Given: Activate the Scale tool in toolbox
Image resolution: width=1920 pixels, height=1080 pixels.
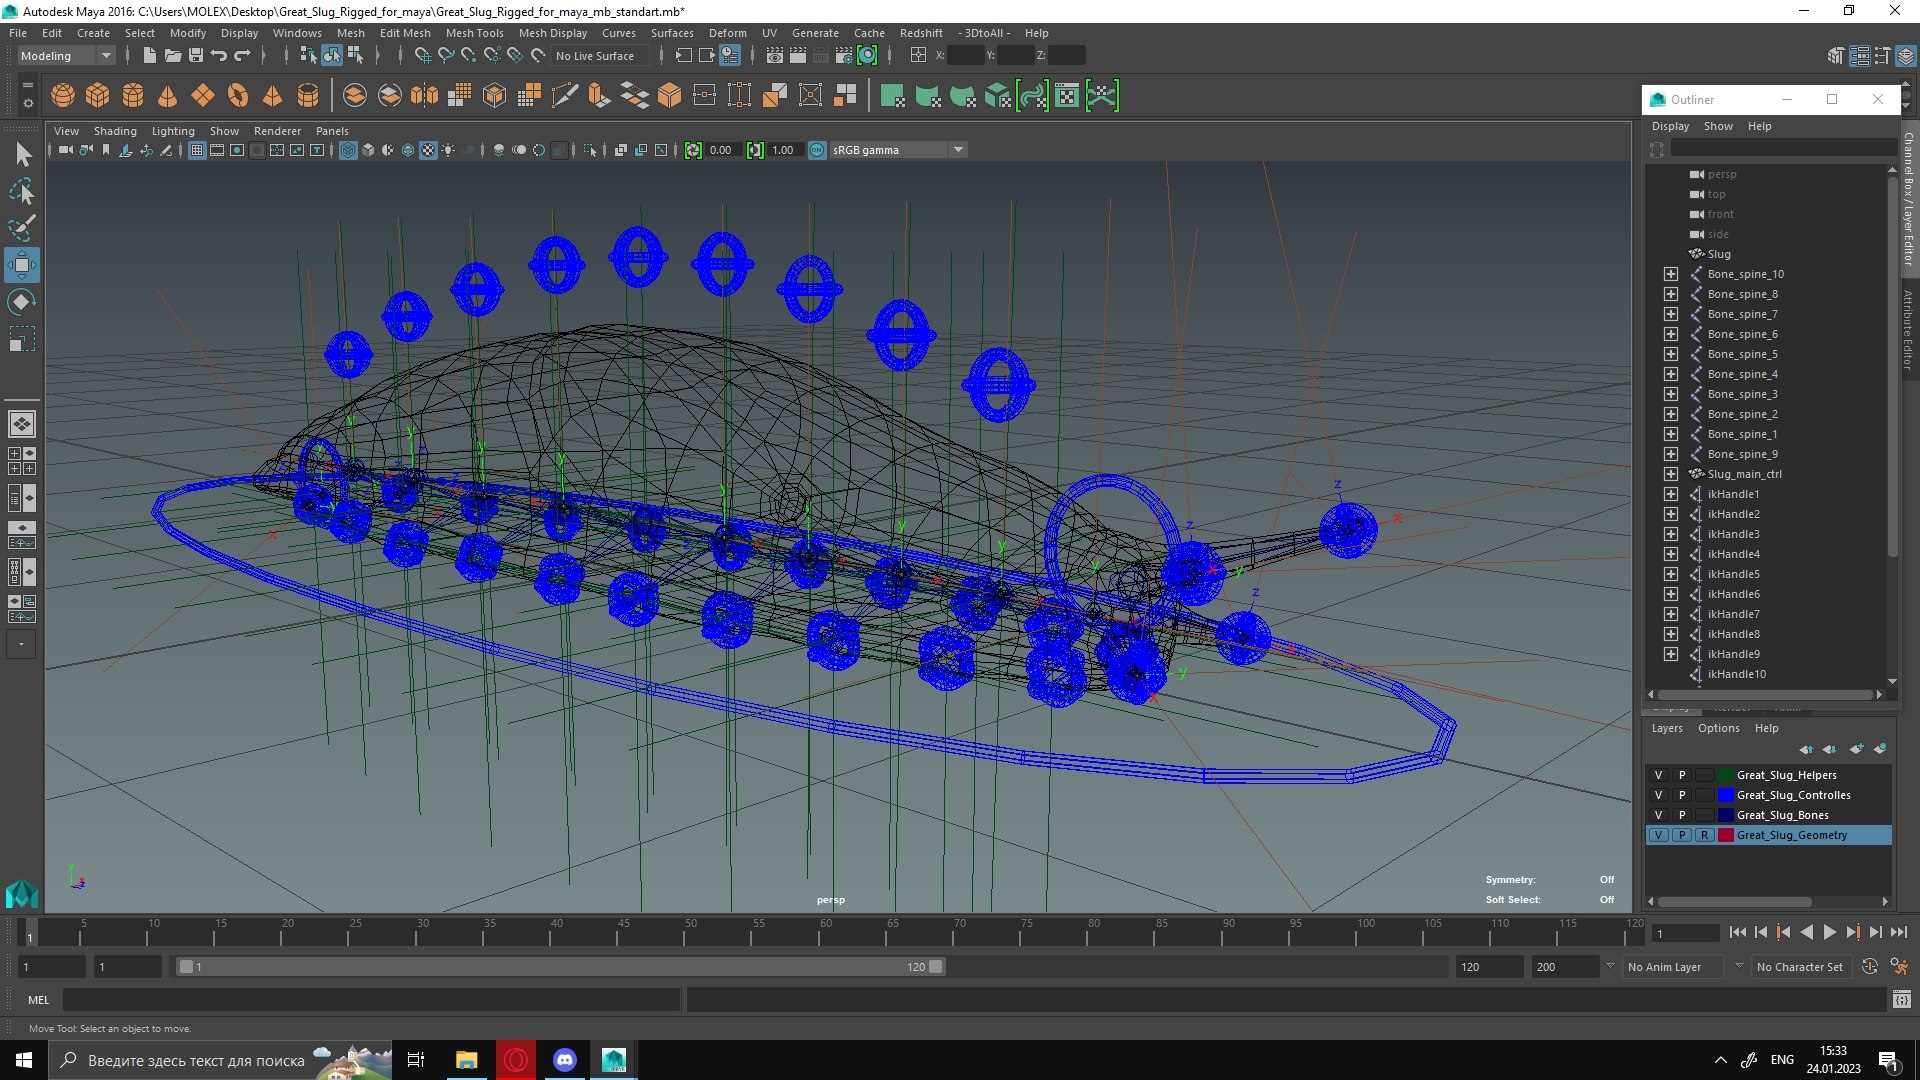Looking at the screenshot, I should (x=22, y=338).
